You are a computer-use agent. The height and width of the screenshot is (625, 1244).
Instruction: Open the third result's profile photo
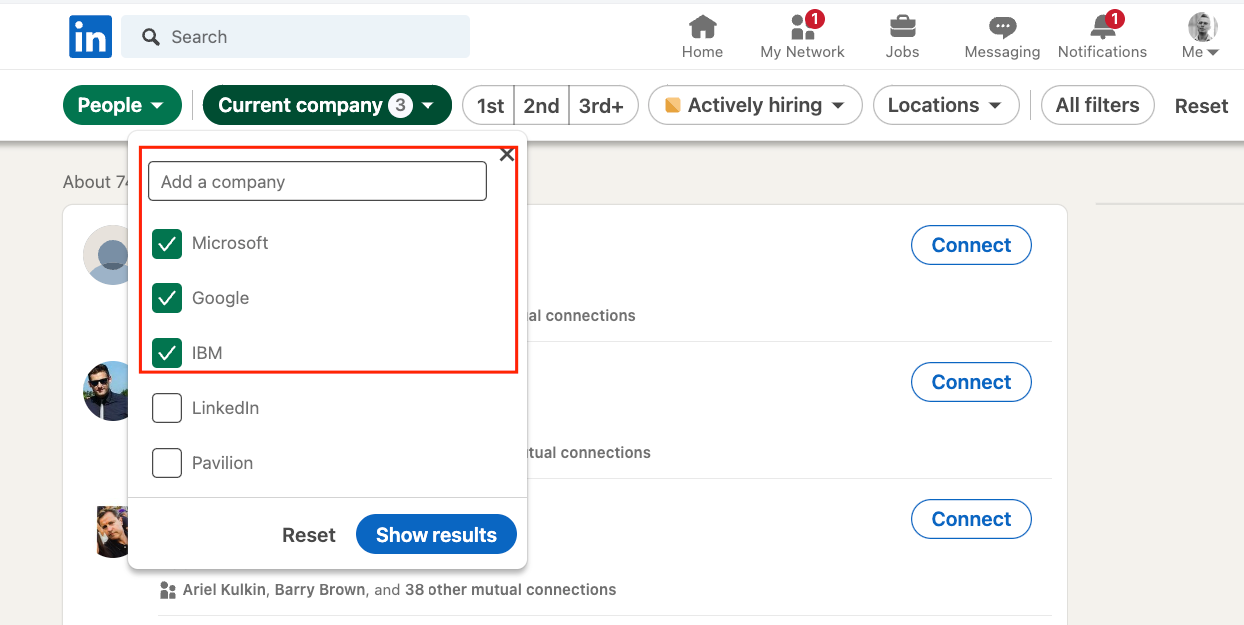coord(112,531)
